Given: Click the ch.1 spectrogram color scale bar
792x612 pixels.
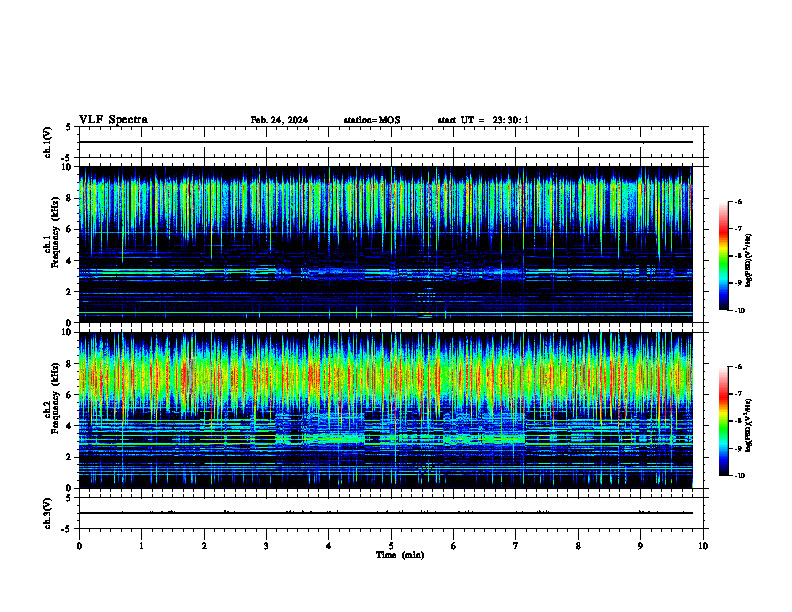Looking at the screenshot, I should pos(723,256).
